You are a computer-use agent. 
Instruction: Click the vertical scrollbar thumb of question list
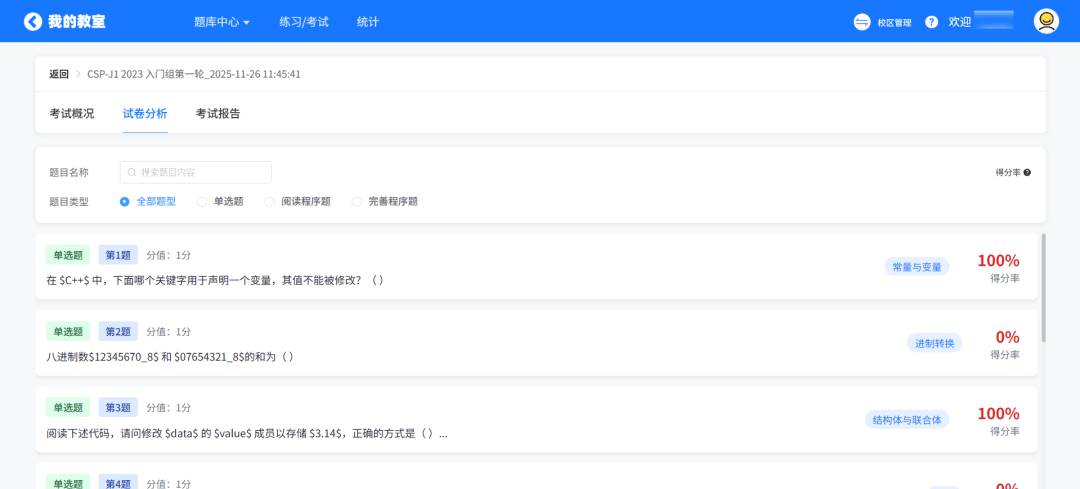coord(1043,288)
